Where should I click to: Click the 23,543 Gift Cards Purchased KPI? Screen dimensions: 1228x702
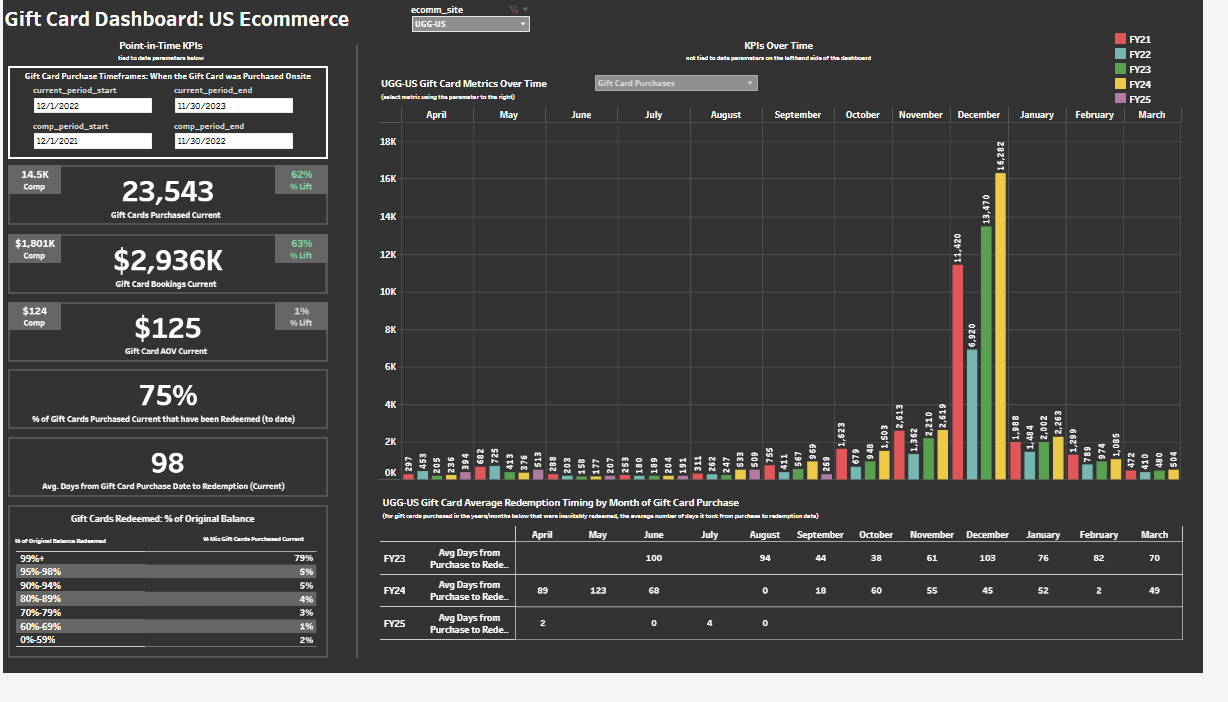tap(167, 191)
